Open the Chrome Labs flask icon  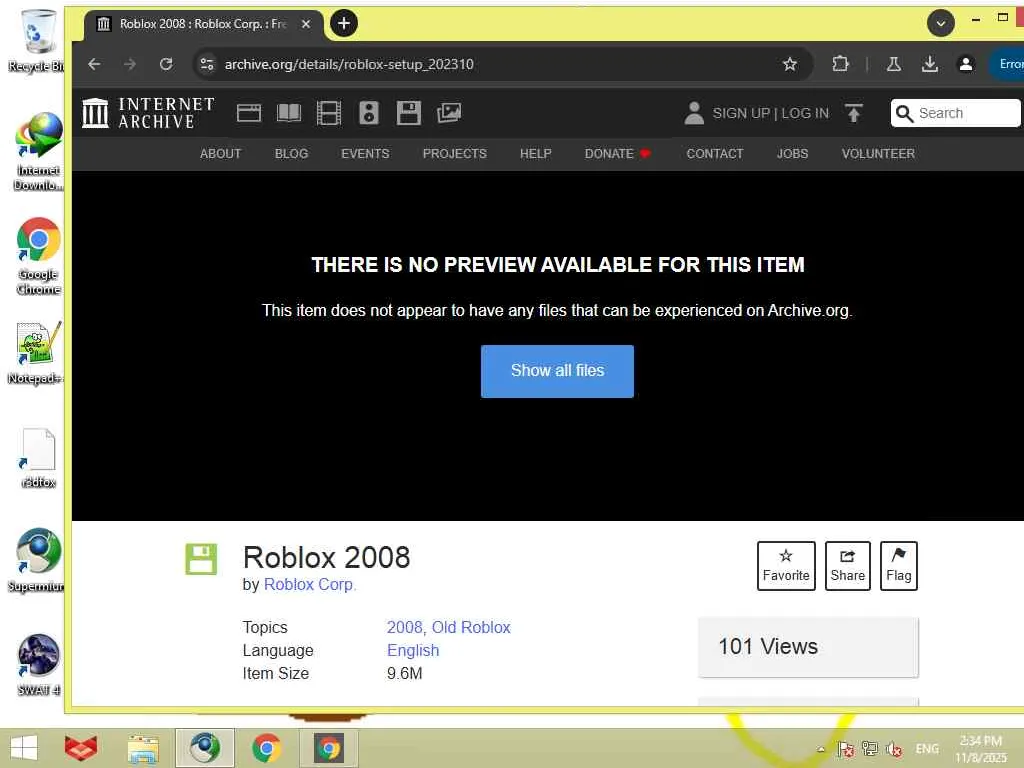894,64
